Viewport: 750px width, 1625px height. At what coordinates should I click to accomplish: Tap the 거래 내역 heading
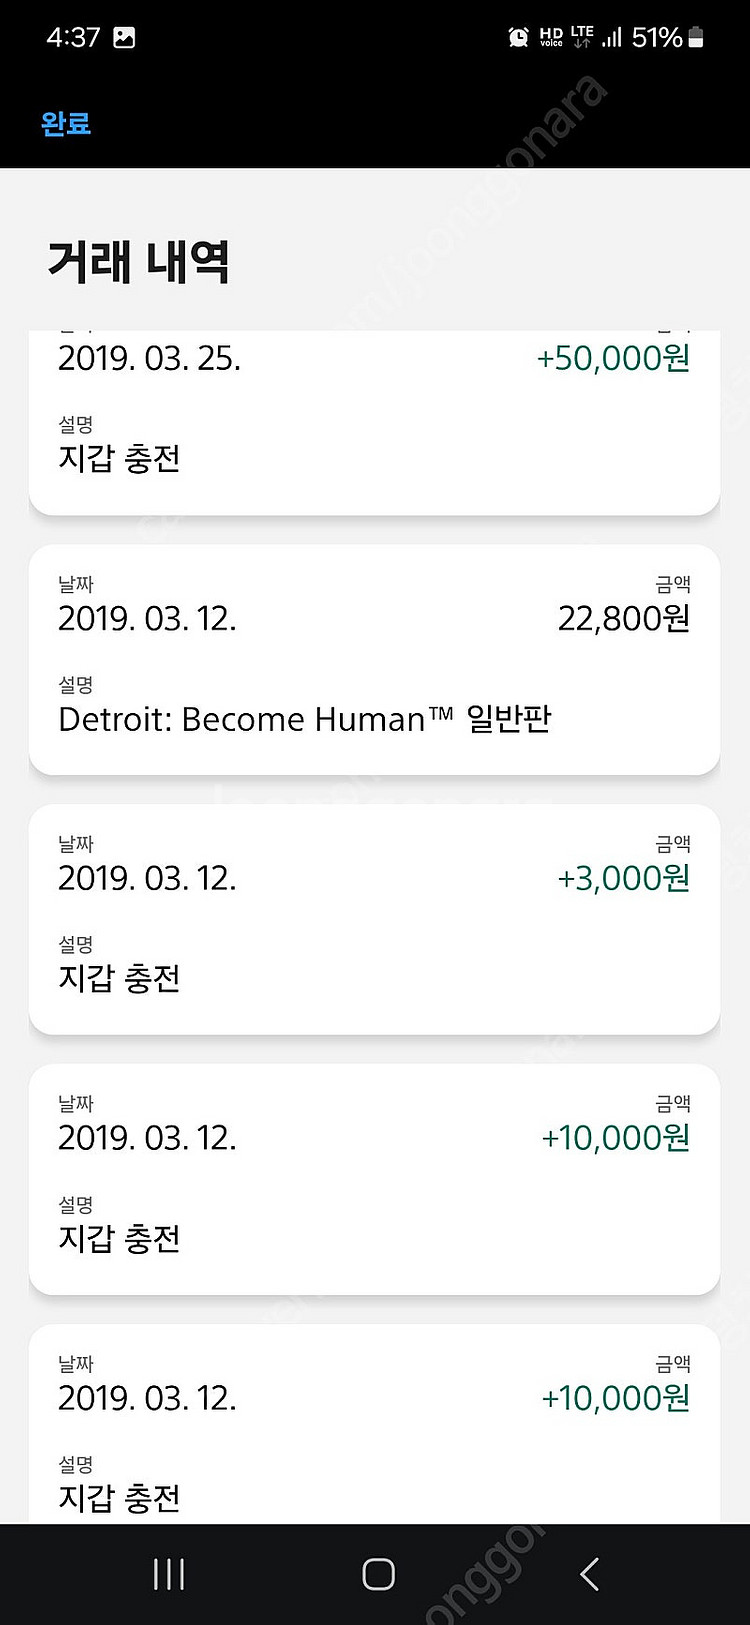click(x=139, y=261)
